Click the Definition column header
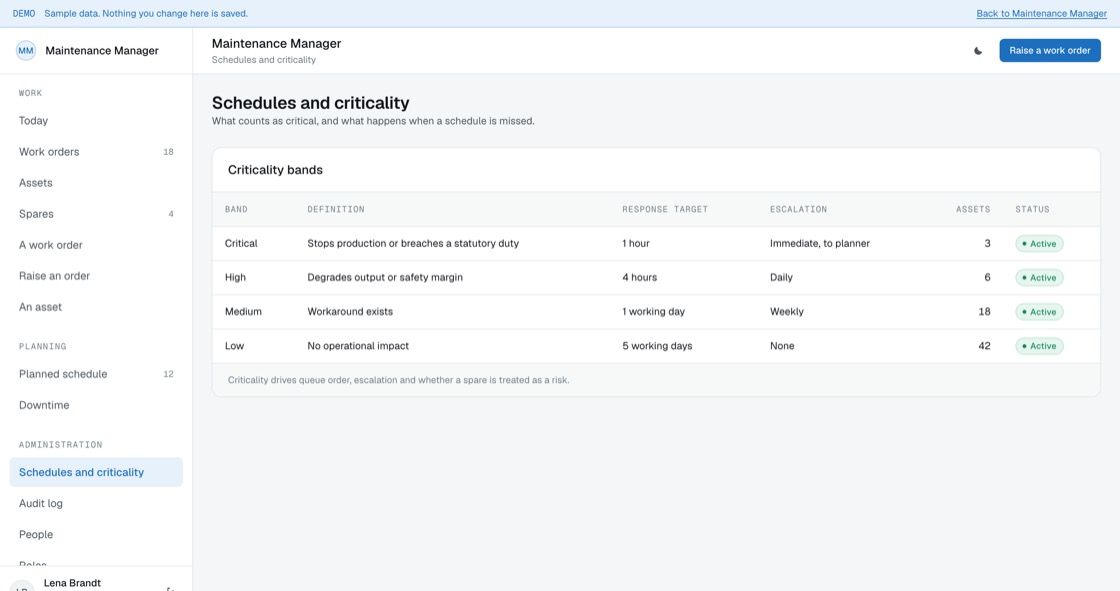Viewport: 1120px width, 591px height. [336, 209]
